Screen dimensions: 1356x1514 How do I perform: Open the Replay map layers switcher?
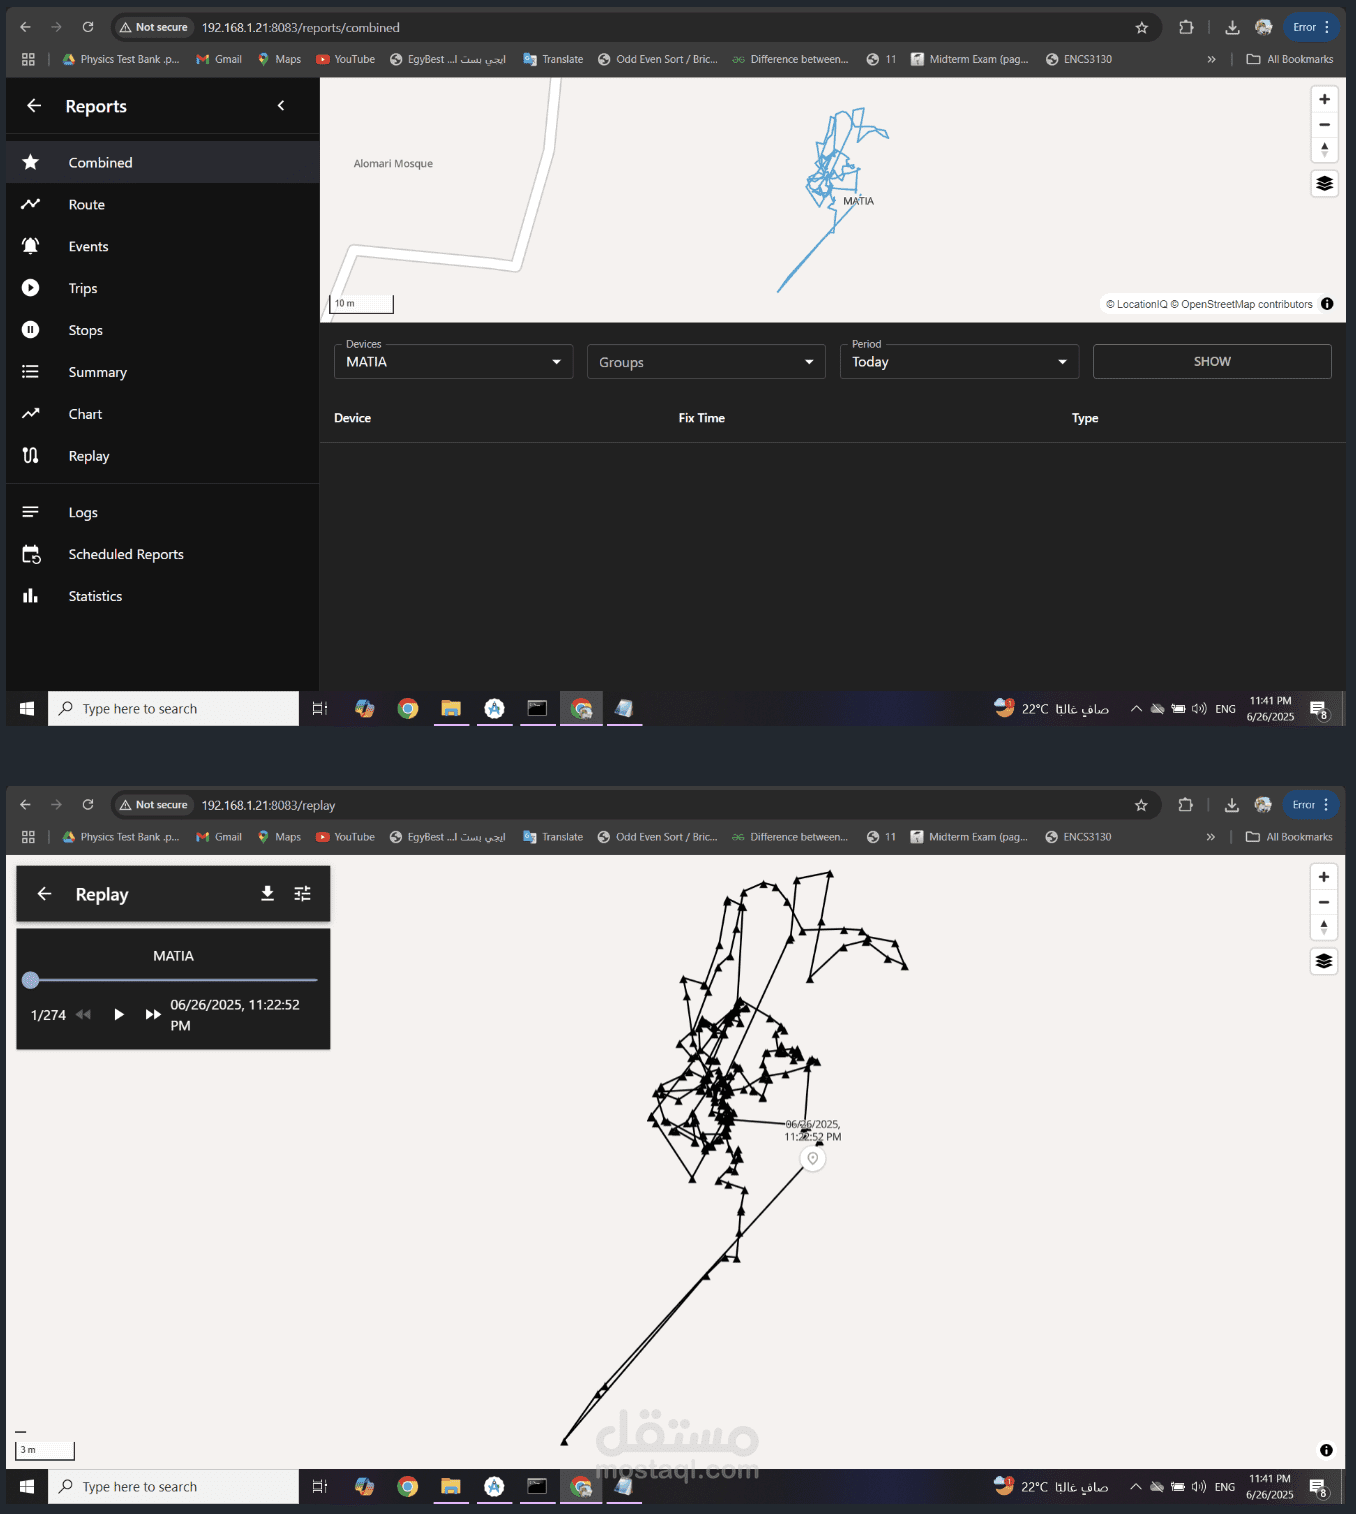[1323, 961]
